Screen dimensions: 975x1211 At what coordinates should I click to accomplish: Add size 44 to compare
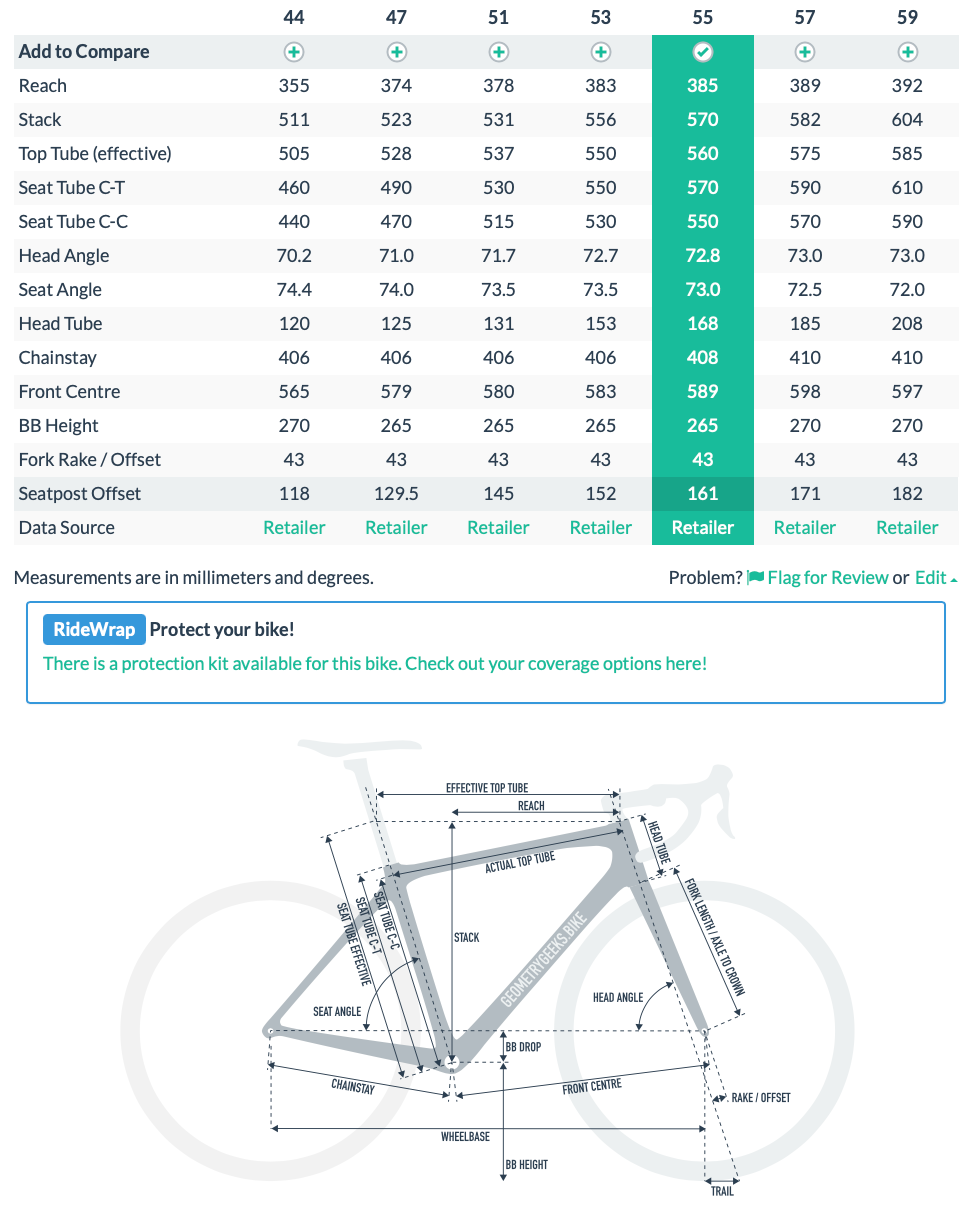point(294,52)
